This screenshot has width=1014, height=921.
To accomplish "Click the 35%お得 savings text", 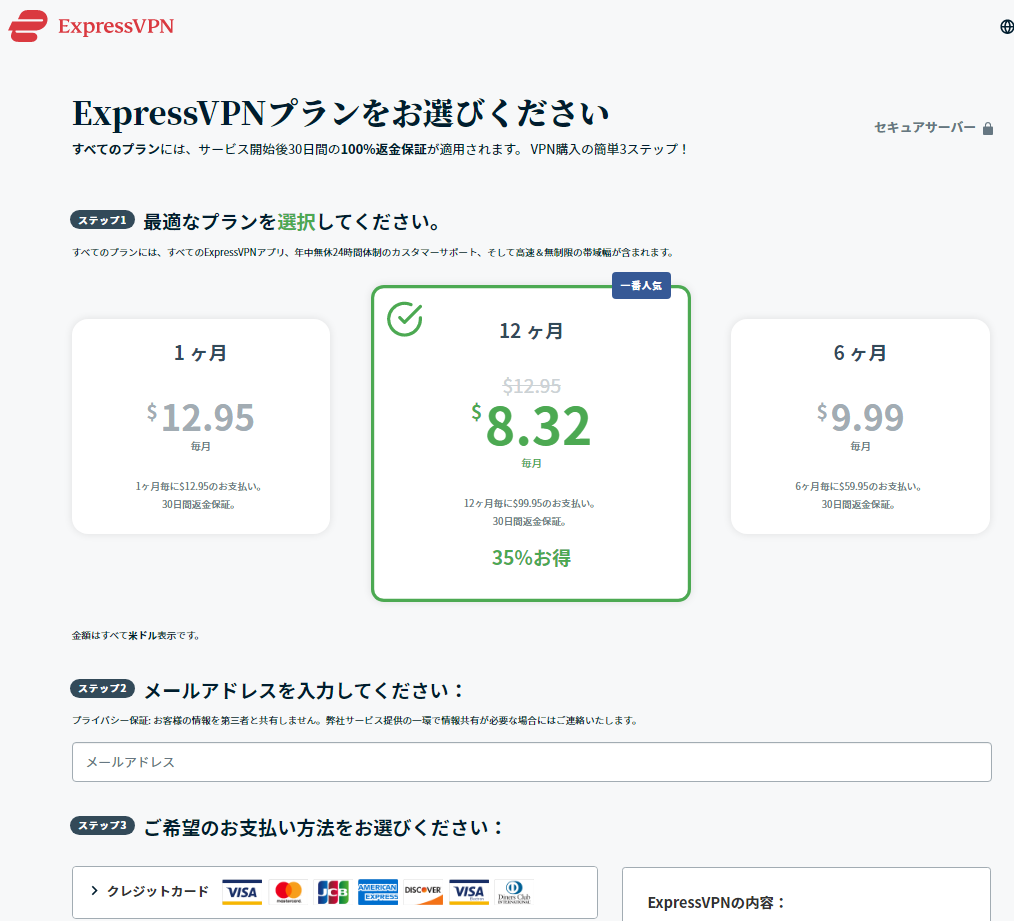I will click(532, 558).
